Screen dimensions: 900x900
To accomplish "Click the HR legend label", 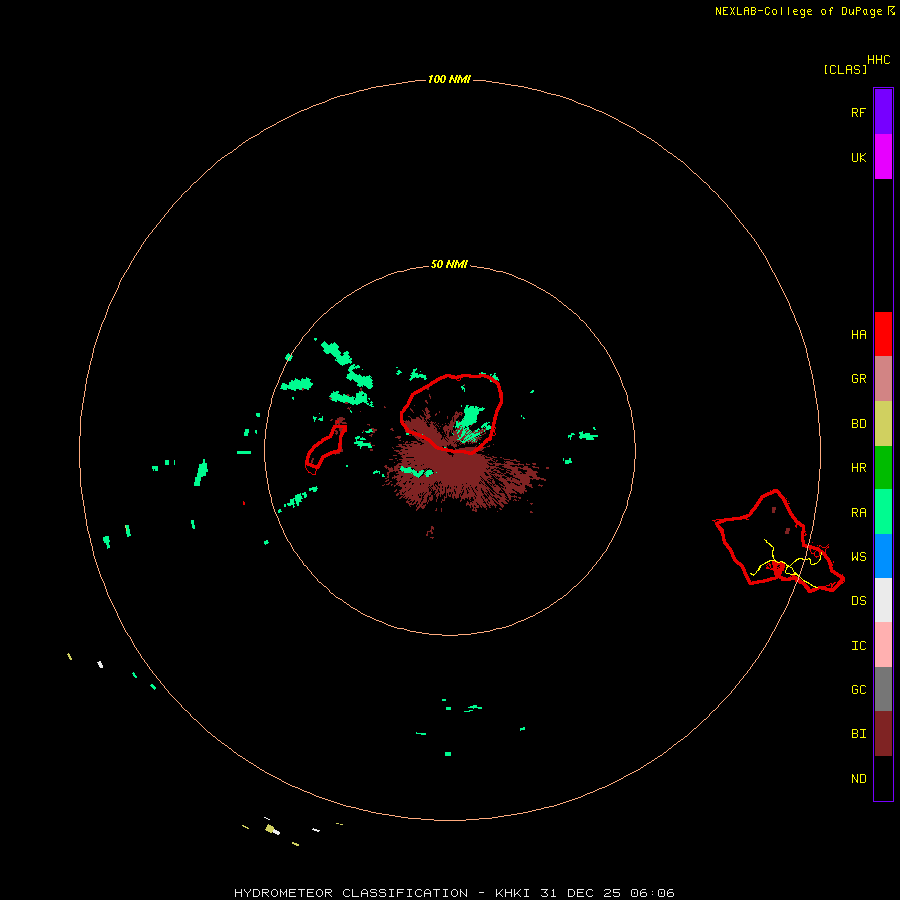I will 858,468.
